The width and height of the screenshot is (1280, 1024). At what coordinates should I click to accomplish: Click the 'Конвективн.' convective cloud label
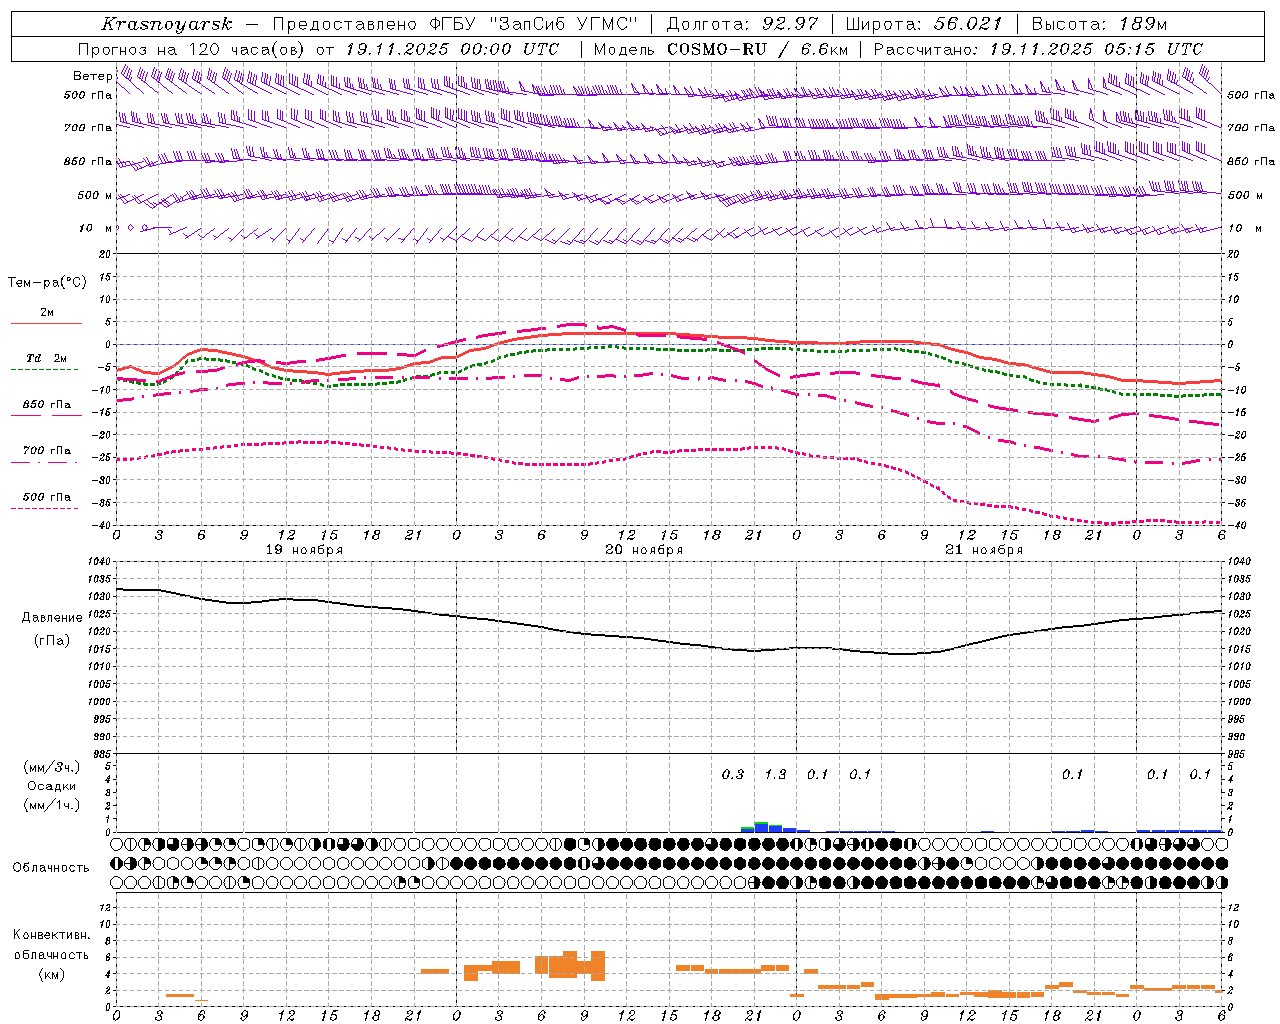tap(51, 935)
